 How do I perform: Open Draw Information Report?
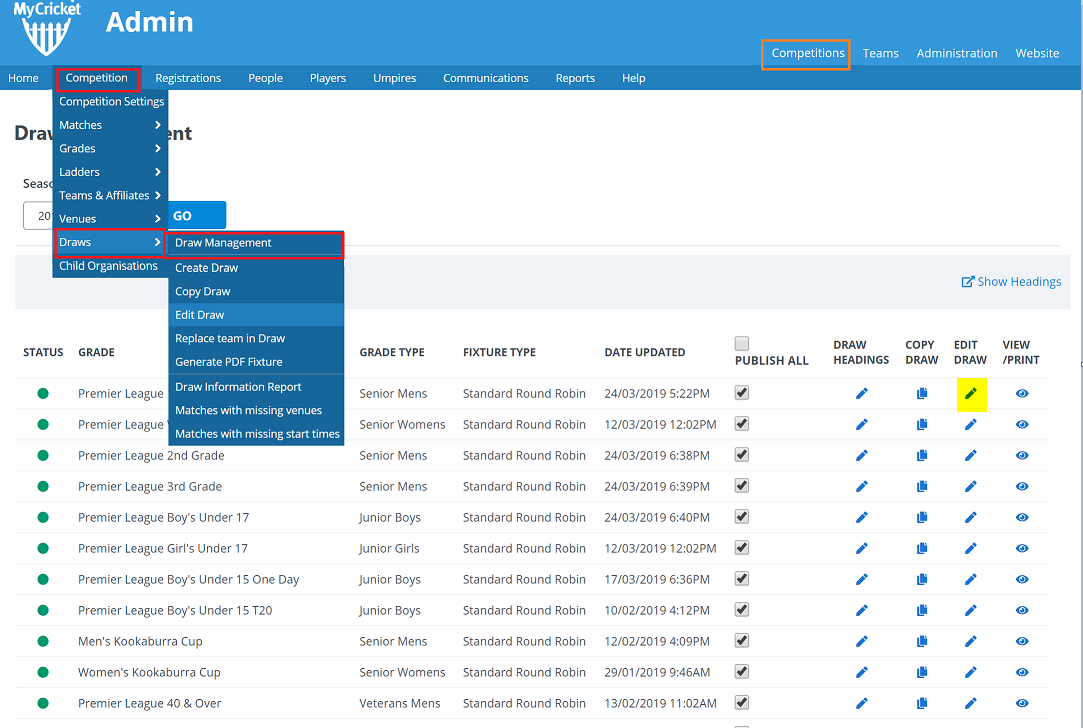(x=256, y=387)
